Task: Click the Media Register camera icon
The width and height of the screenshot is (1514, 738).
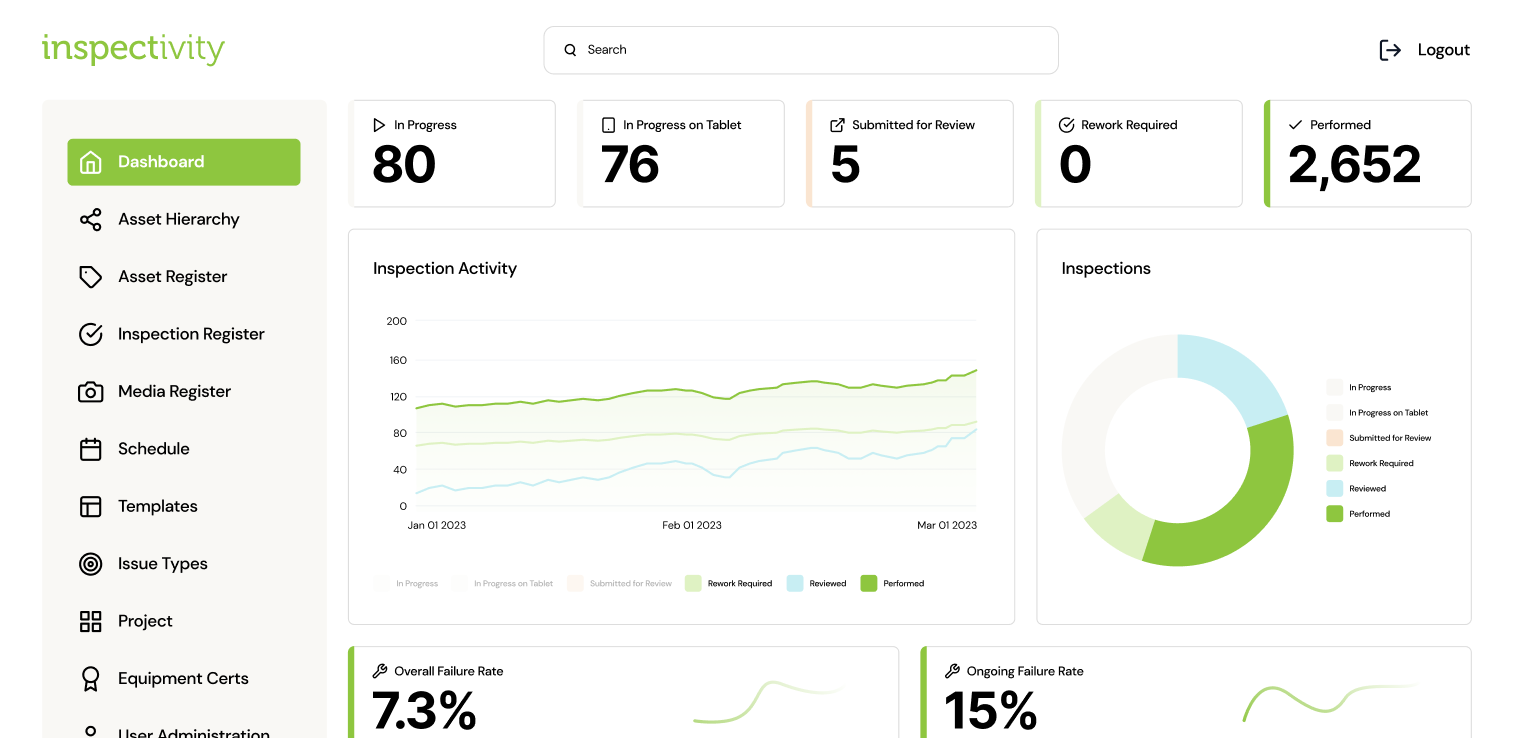Action: tap(90, 392)
